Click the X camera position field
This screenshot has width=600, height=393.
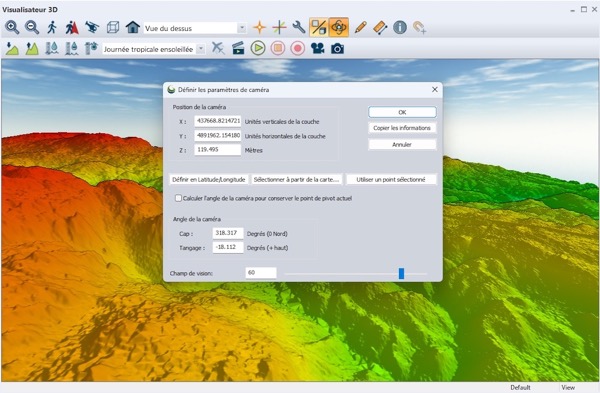click(218, 121)
